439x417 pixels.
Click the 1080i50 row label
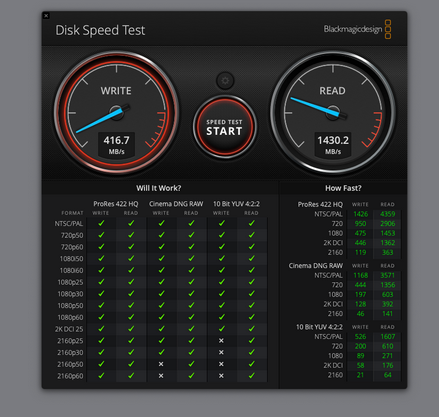(x=71, y=259)
